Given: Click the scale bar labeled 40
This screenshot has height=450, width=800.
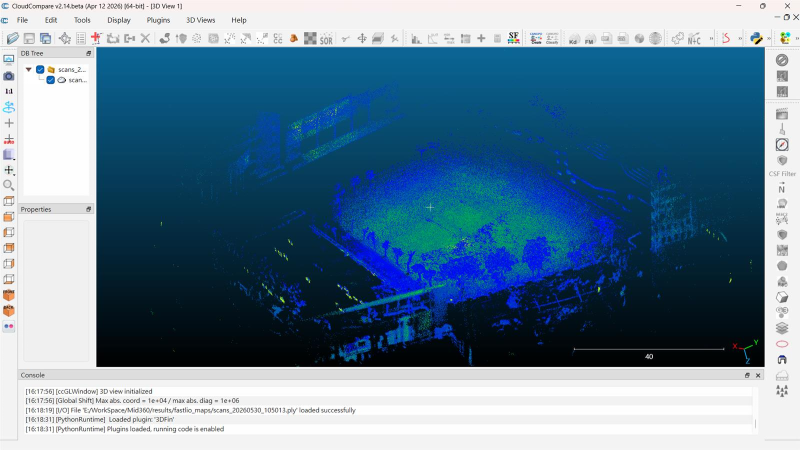Looking at the screenshot, I should pyautogui.click(x=649, y=353).
